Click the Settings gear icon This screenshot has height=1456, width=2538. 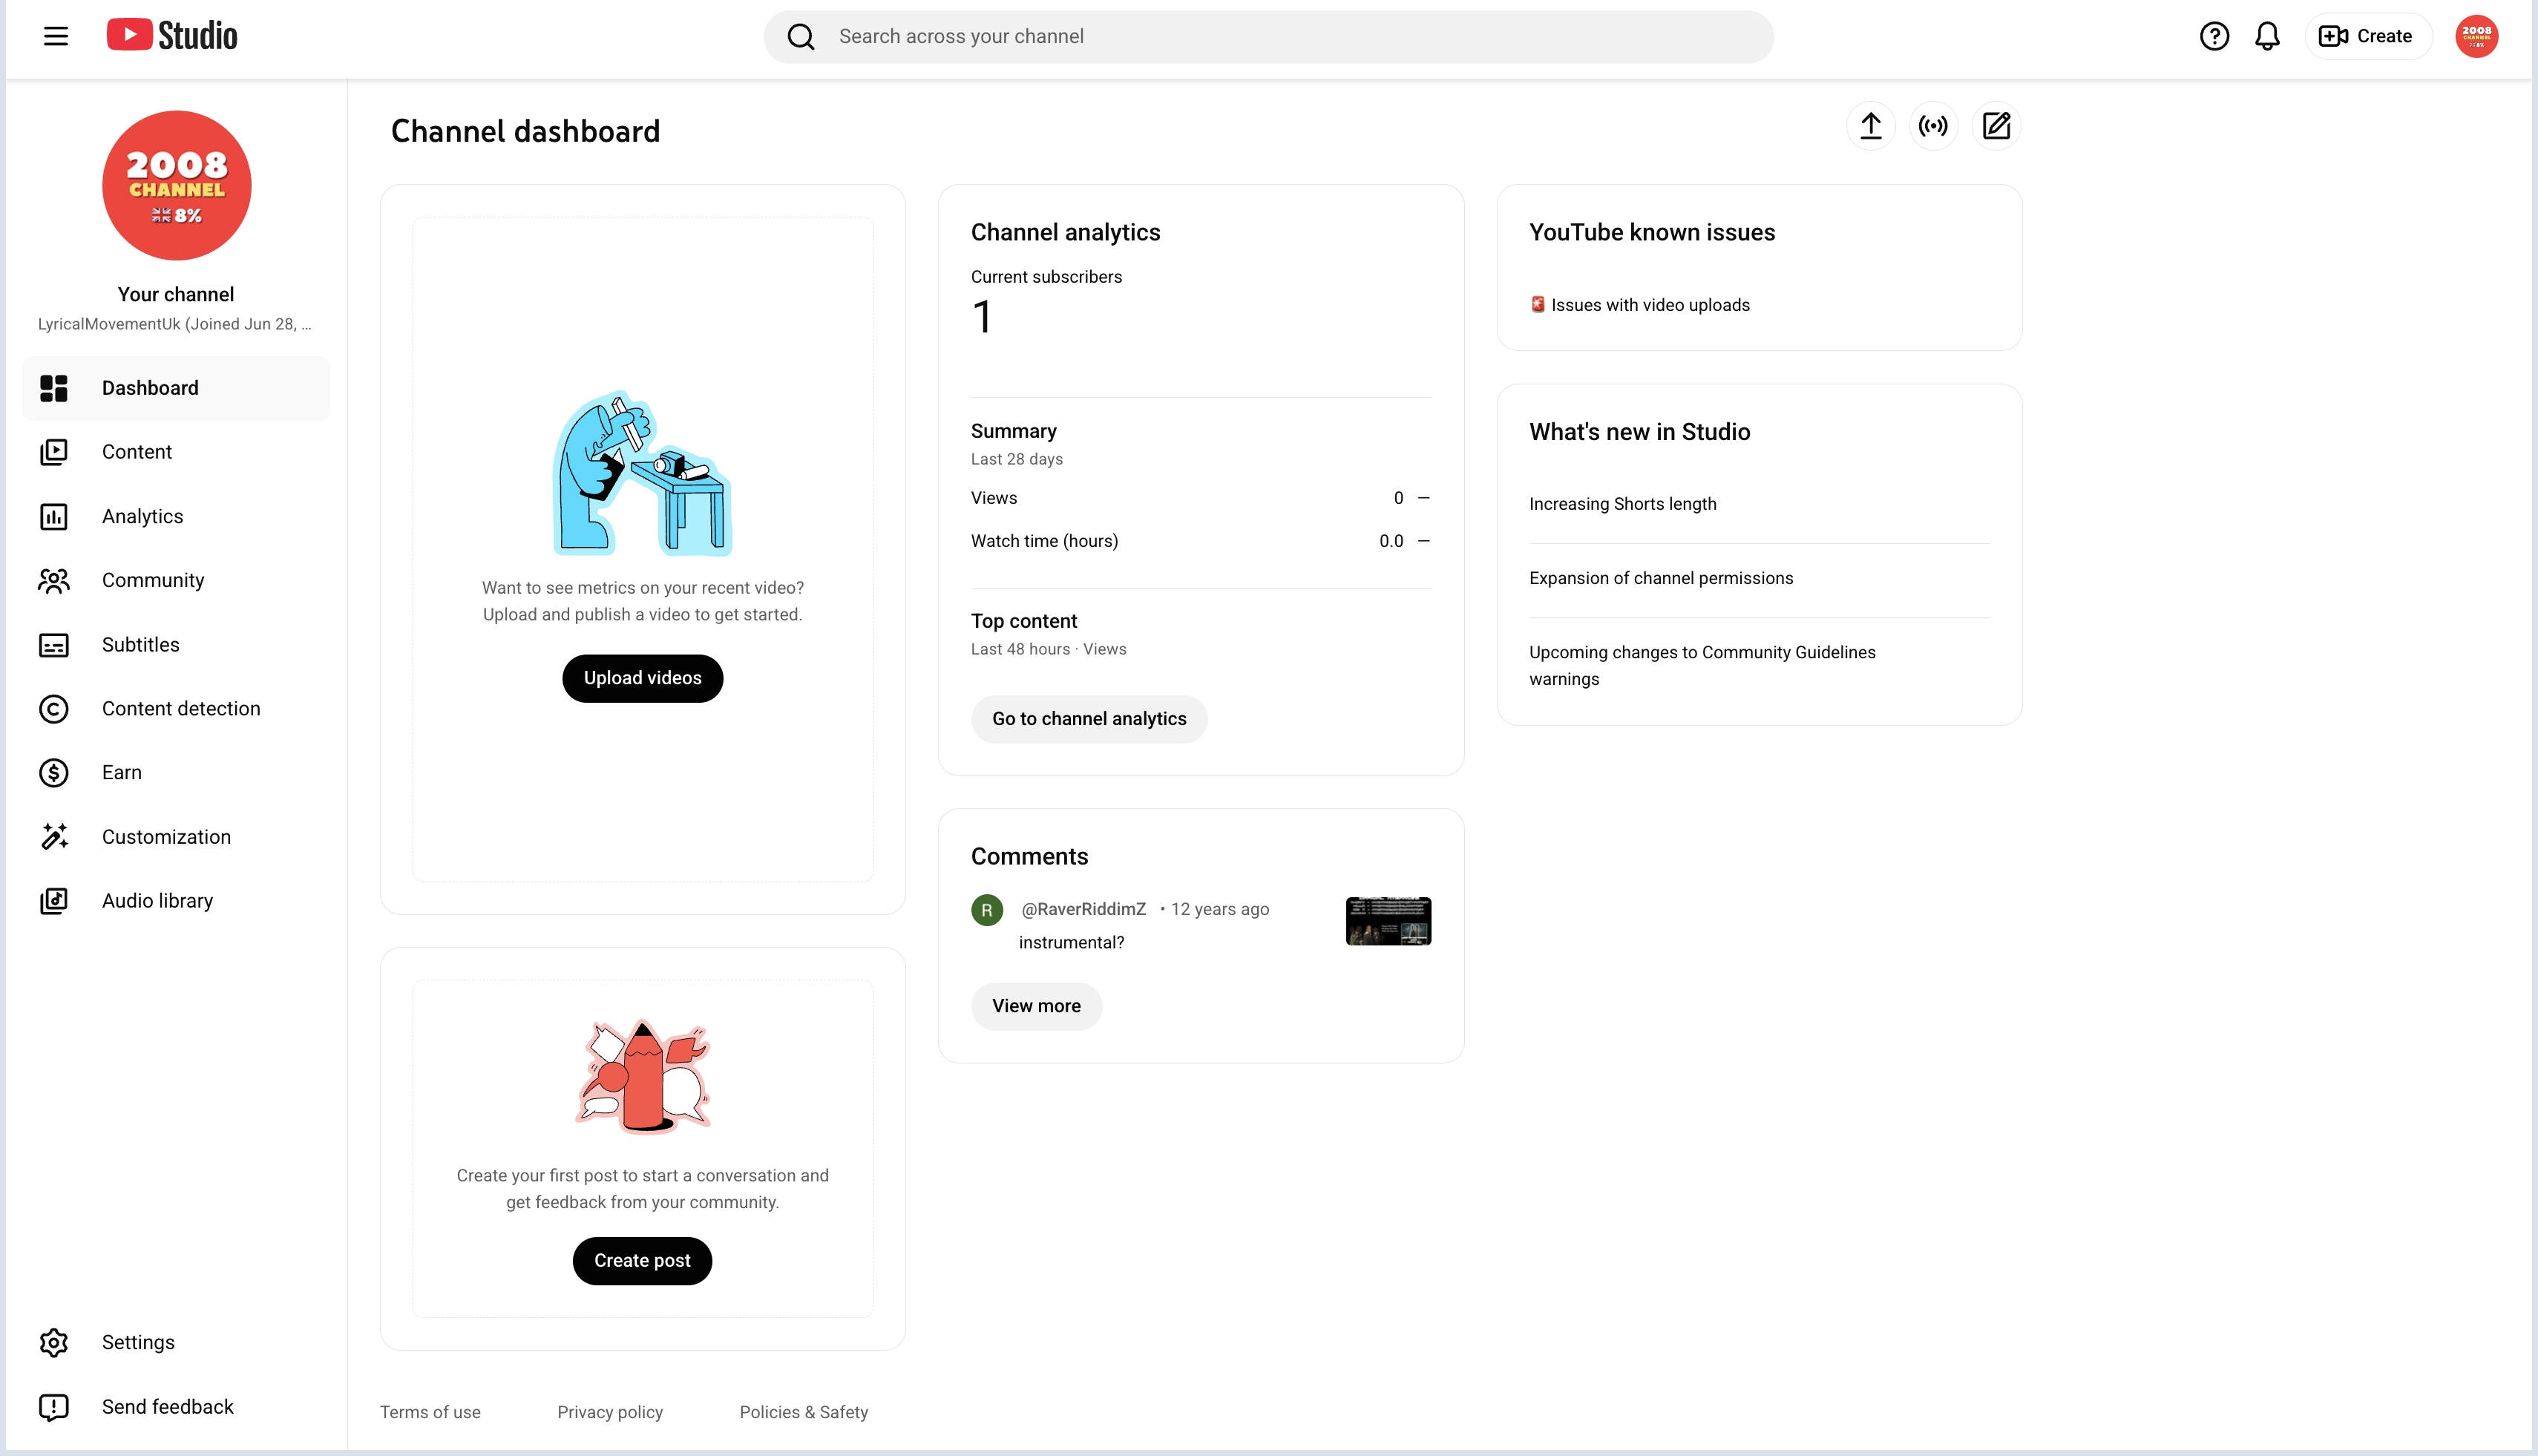[54, 1343]
